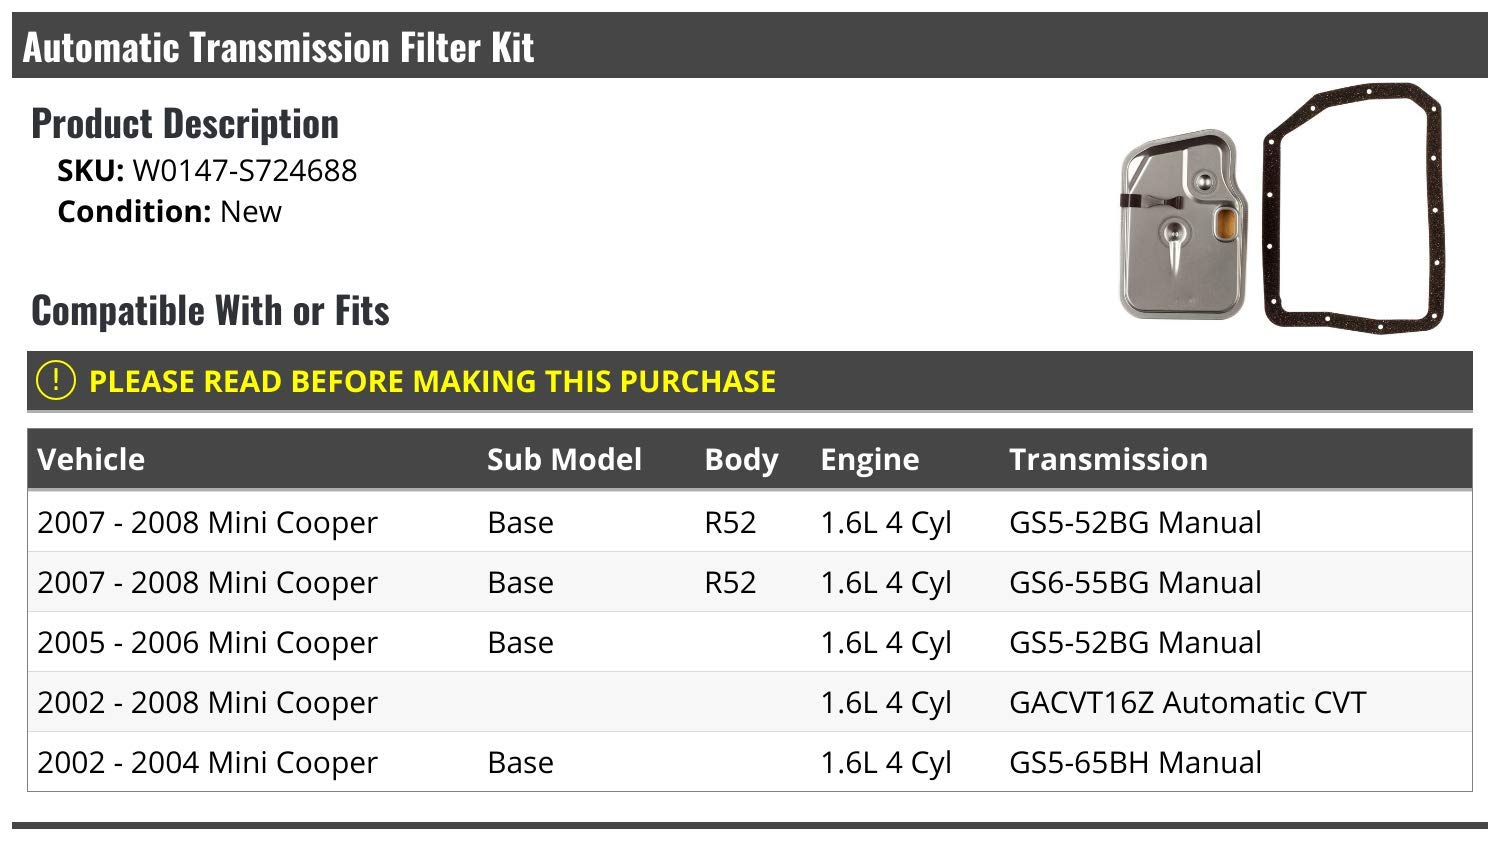Click the Sub Model column header
Screen dimensions: 1500x841
[x=564, y=459]
